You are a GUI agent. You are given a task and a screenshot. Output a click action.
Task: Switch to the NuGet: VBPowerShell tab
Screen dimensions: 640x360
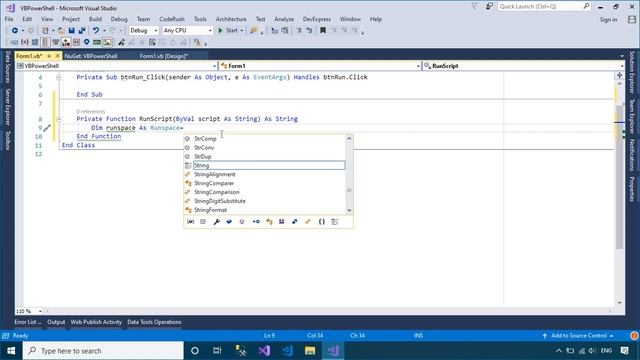click(91, 56)
